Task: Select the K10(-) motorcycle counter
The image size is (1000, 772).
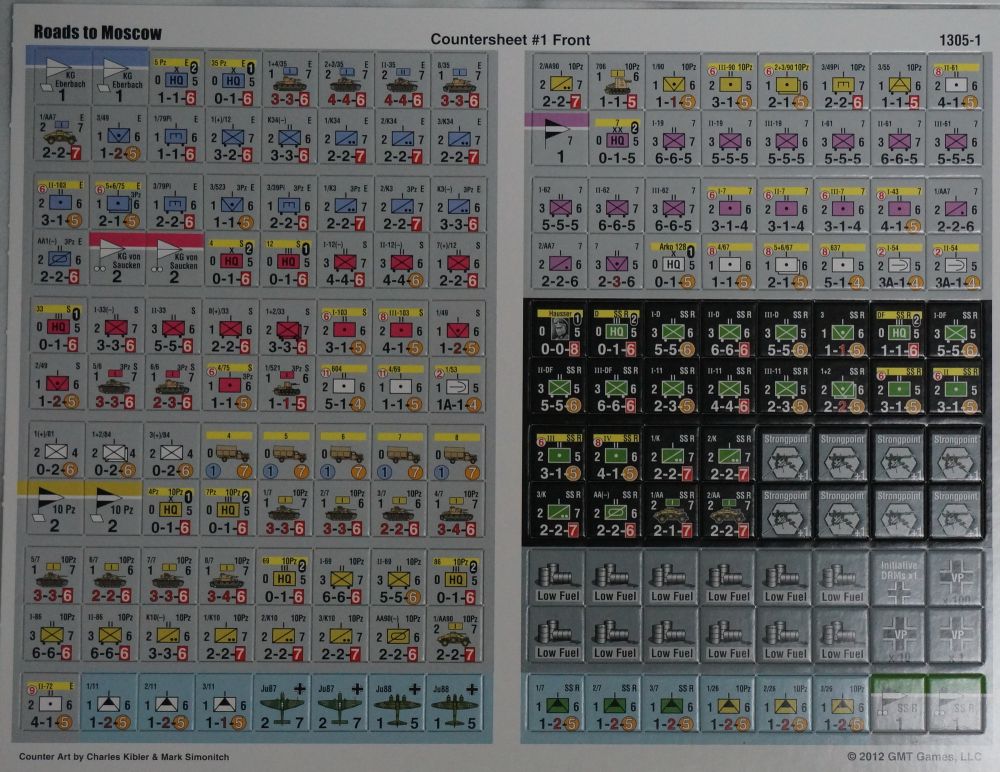Action: tap(170, 634)
